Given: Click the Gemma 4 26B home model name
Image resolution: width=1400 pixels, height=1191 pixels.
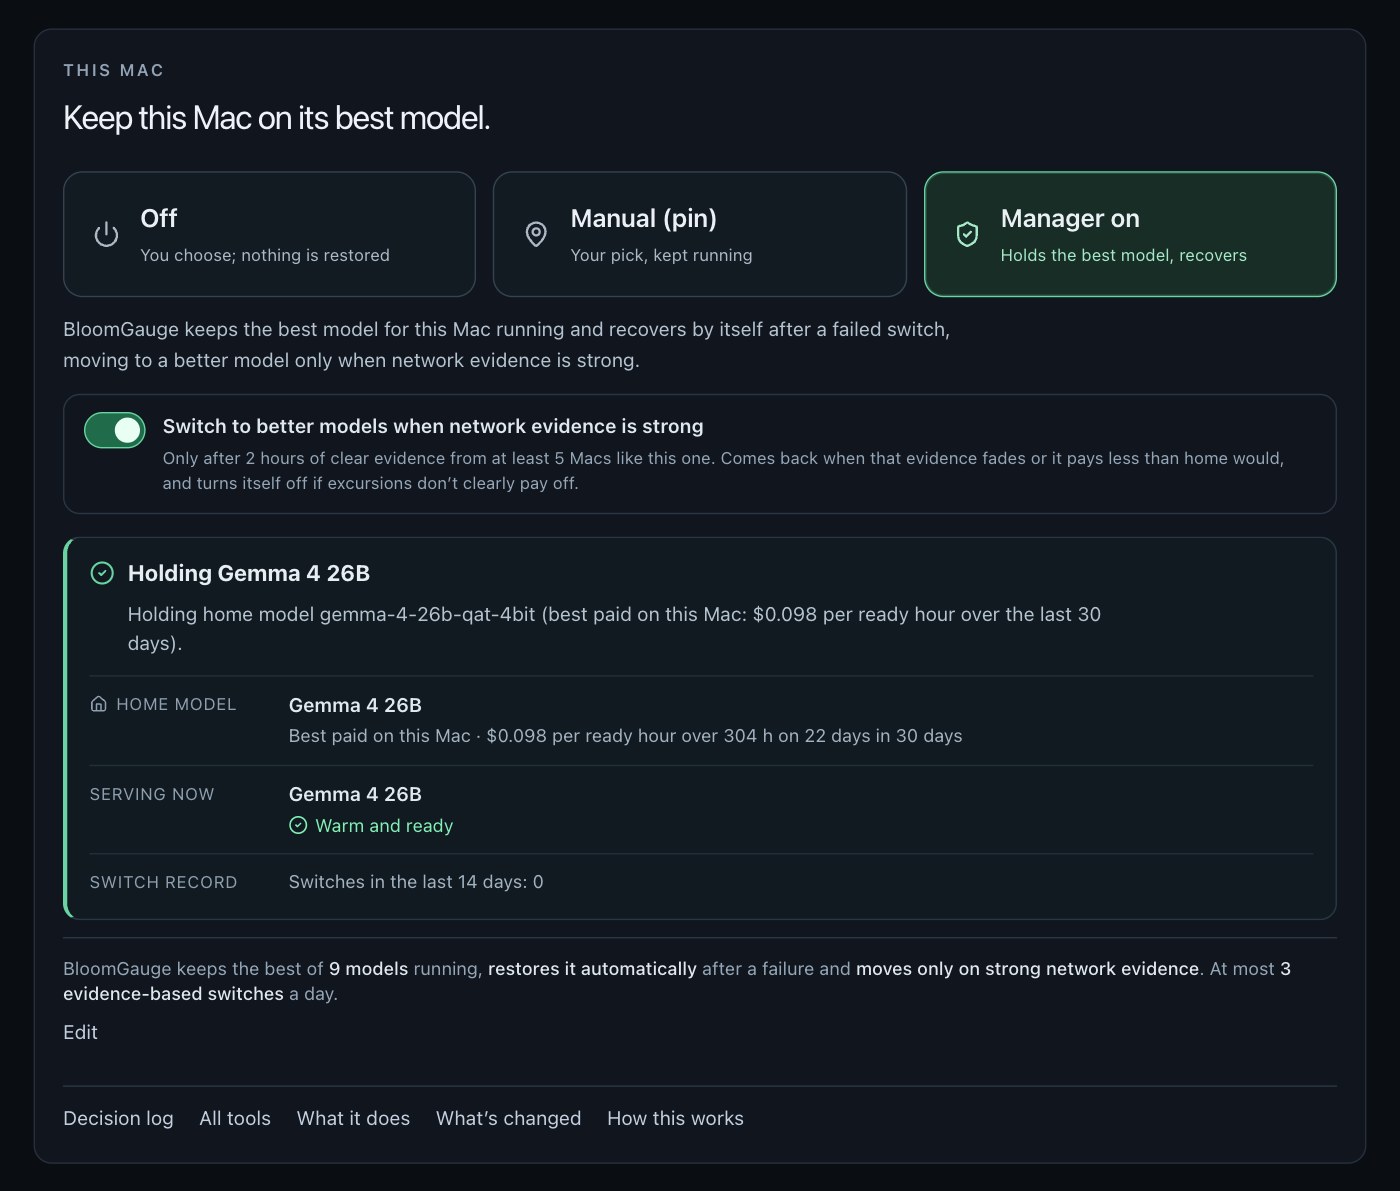Looking at the screenshot, I should 355,705.
